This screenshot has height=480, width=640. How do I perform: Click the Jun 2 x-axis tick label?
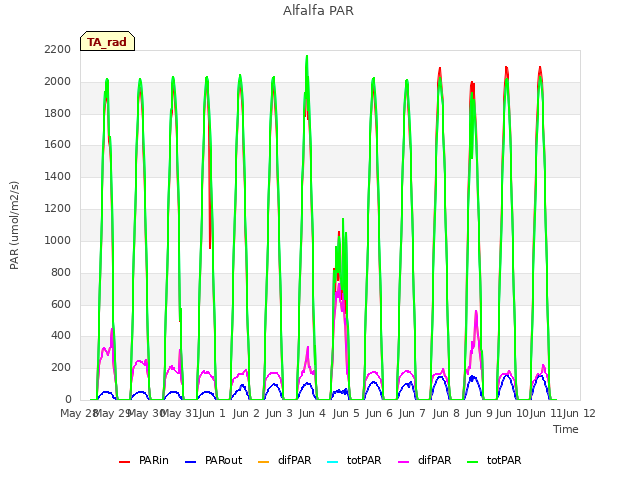point(246,413)
